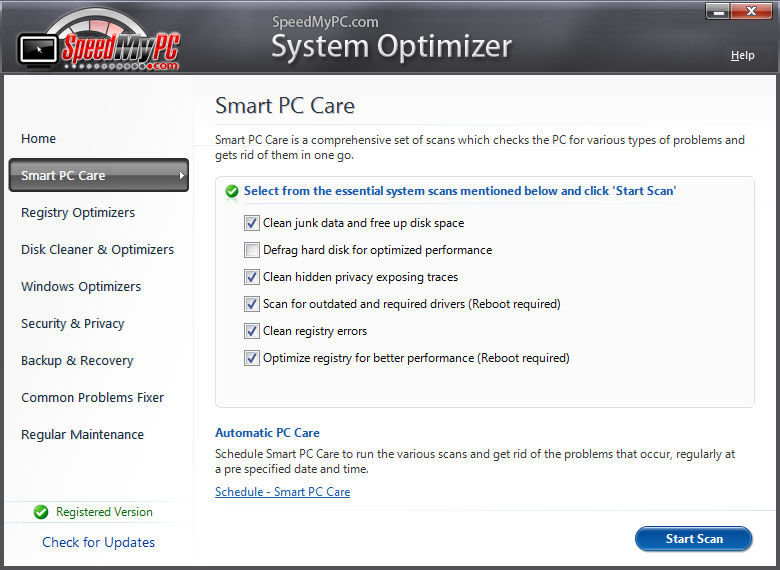Toggle Optimize registry for better performance
780x570 pixels.
click(x=252, y=358)
